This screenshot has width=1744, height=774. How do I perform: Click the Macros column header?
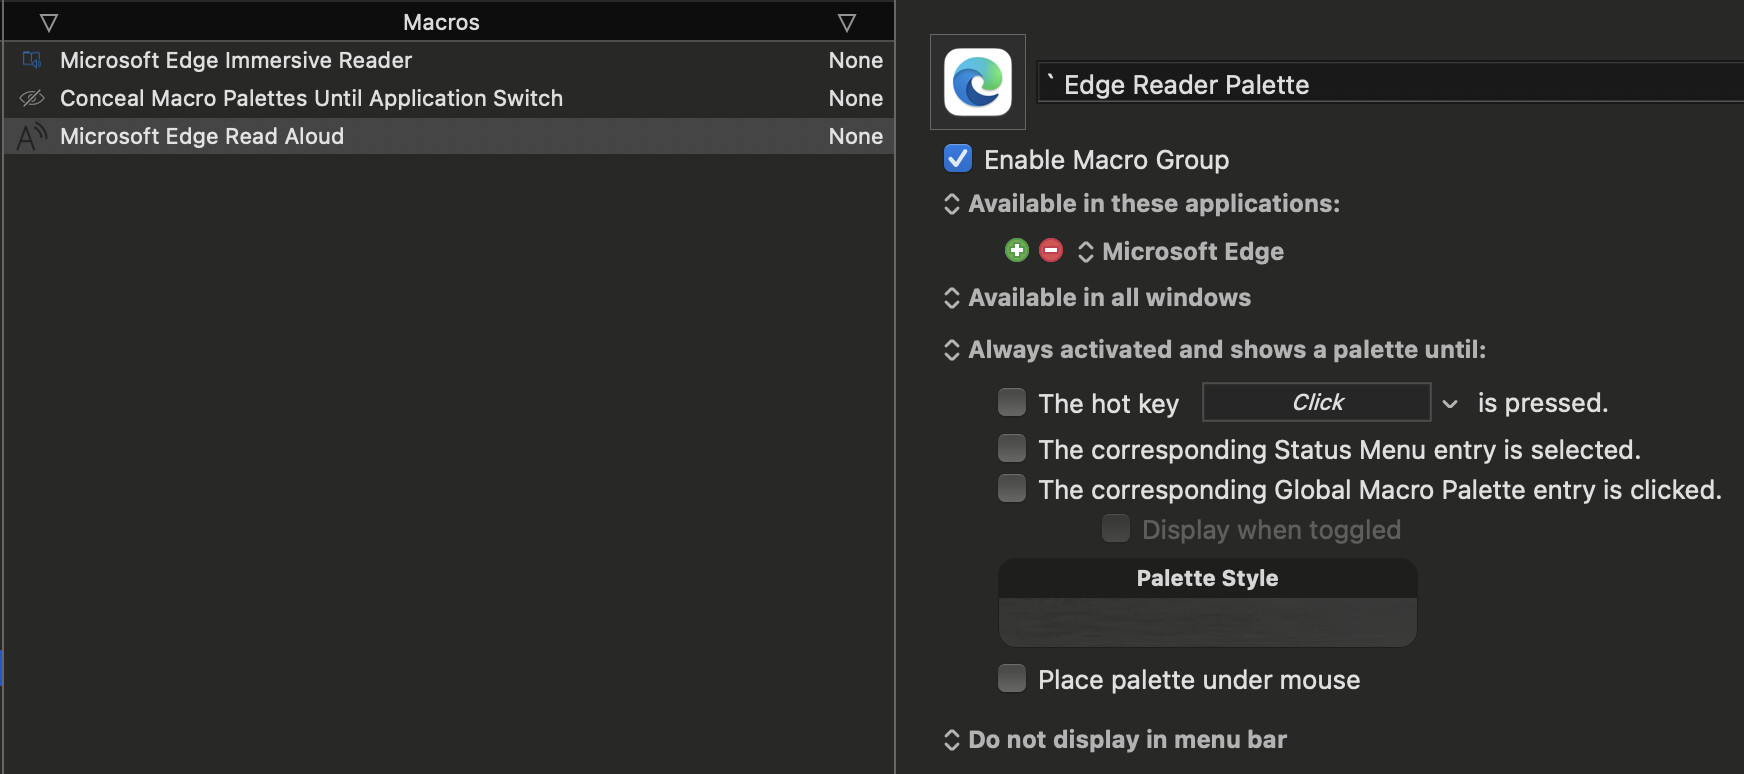(441, 22)
